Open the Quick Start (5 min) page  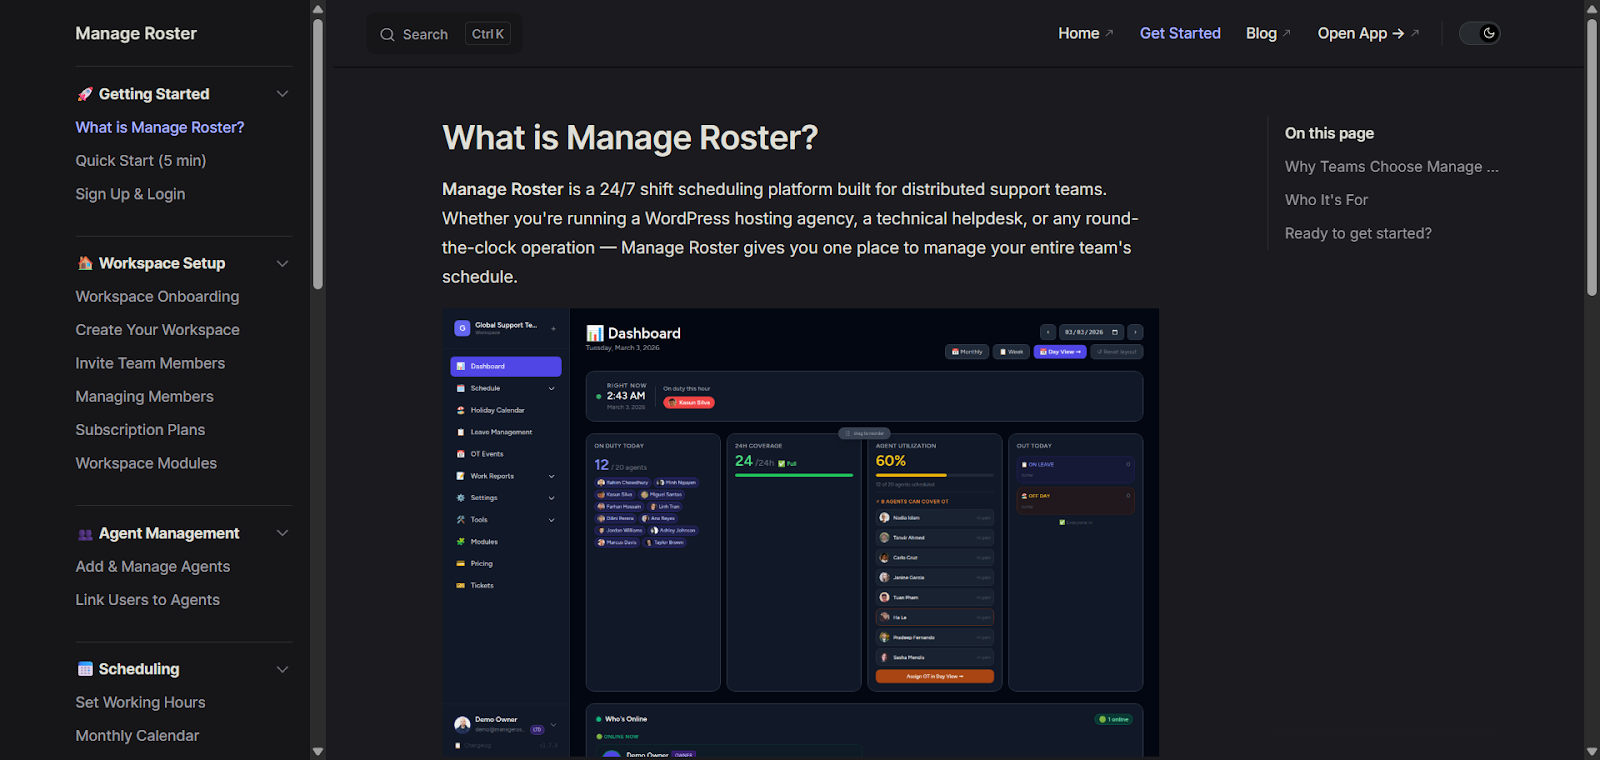pos(141,160)
